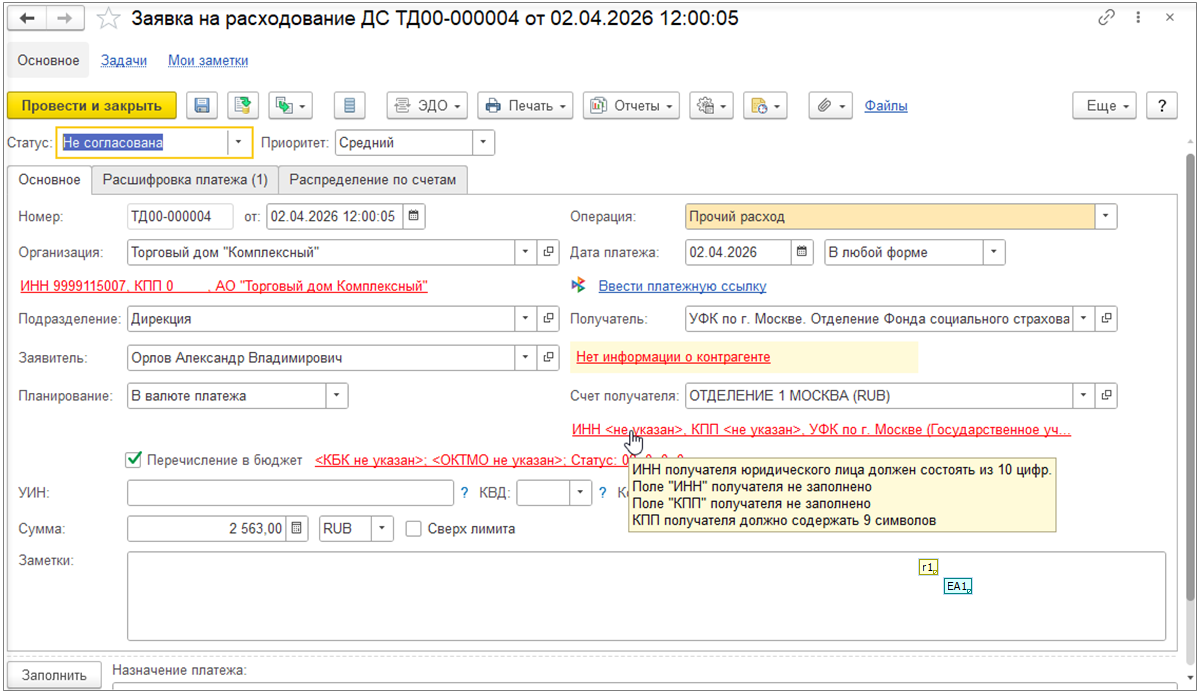1197x691 pixels.
Task: Expand the Статус dropdown list
Action: click(x=239, y=143)
